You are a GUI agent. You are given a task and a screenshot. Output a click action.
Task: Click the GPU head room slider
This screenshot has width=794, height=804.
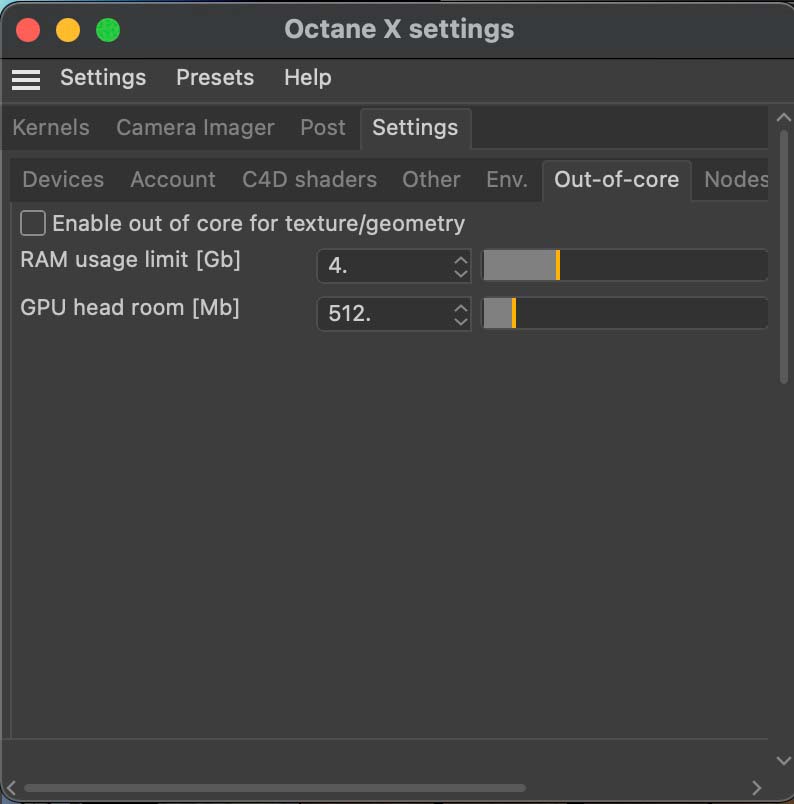click(625, 313)
